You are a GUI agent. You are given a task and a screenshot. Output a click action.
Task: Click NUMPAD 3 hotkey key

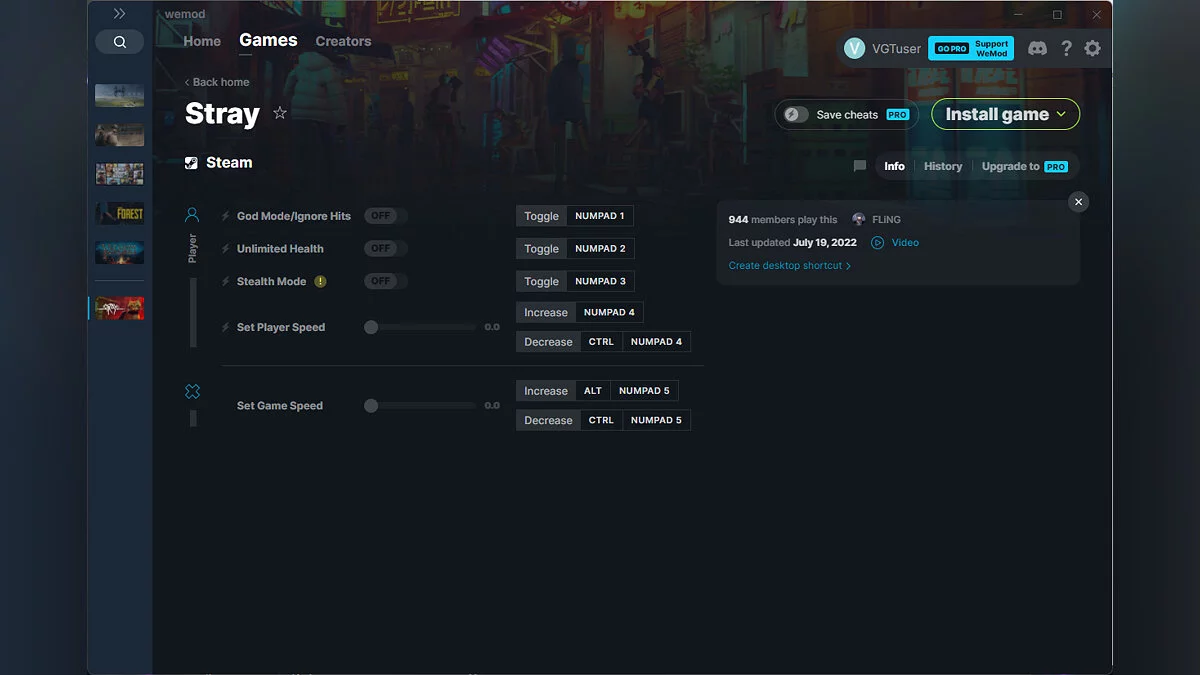(600, 281)
